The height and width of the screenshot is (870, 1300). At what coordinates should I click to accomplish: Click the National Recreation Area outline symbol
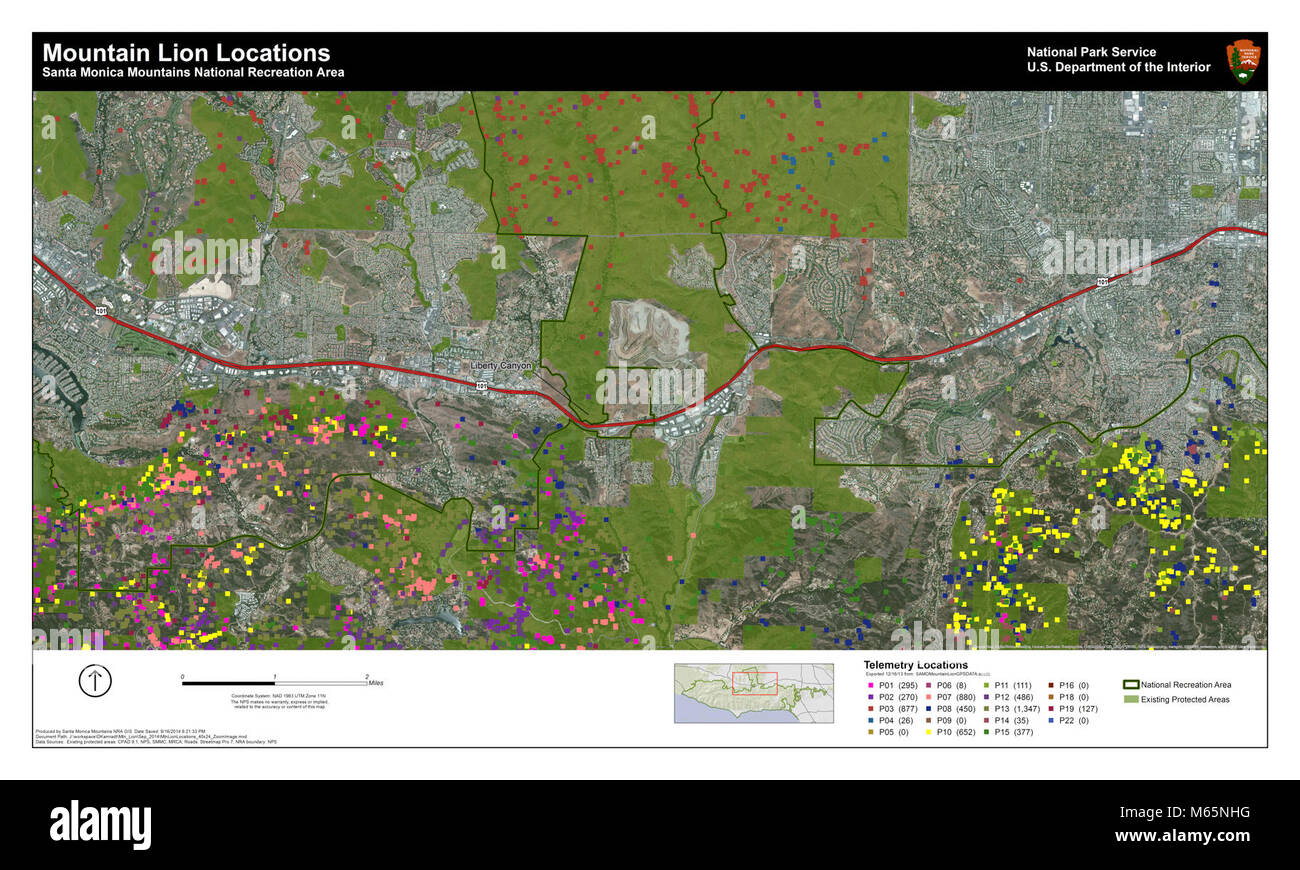coord(1131,685)
